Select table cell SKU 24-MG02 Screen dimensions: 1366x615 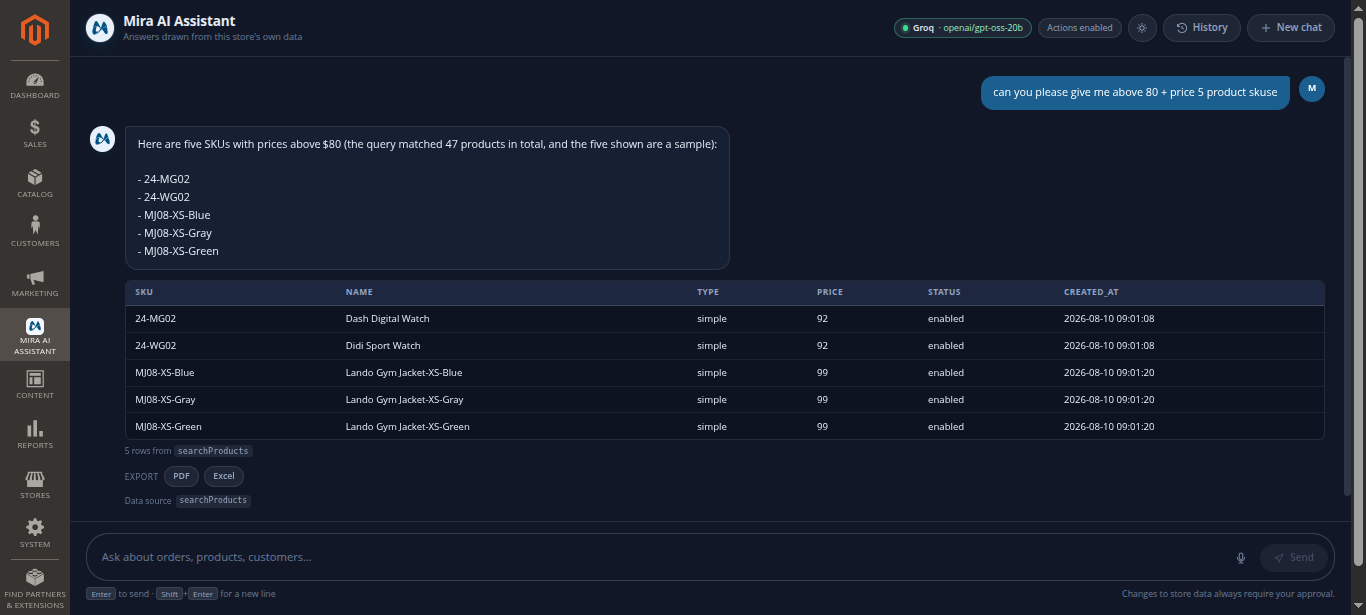click(x=155, y=319)
